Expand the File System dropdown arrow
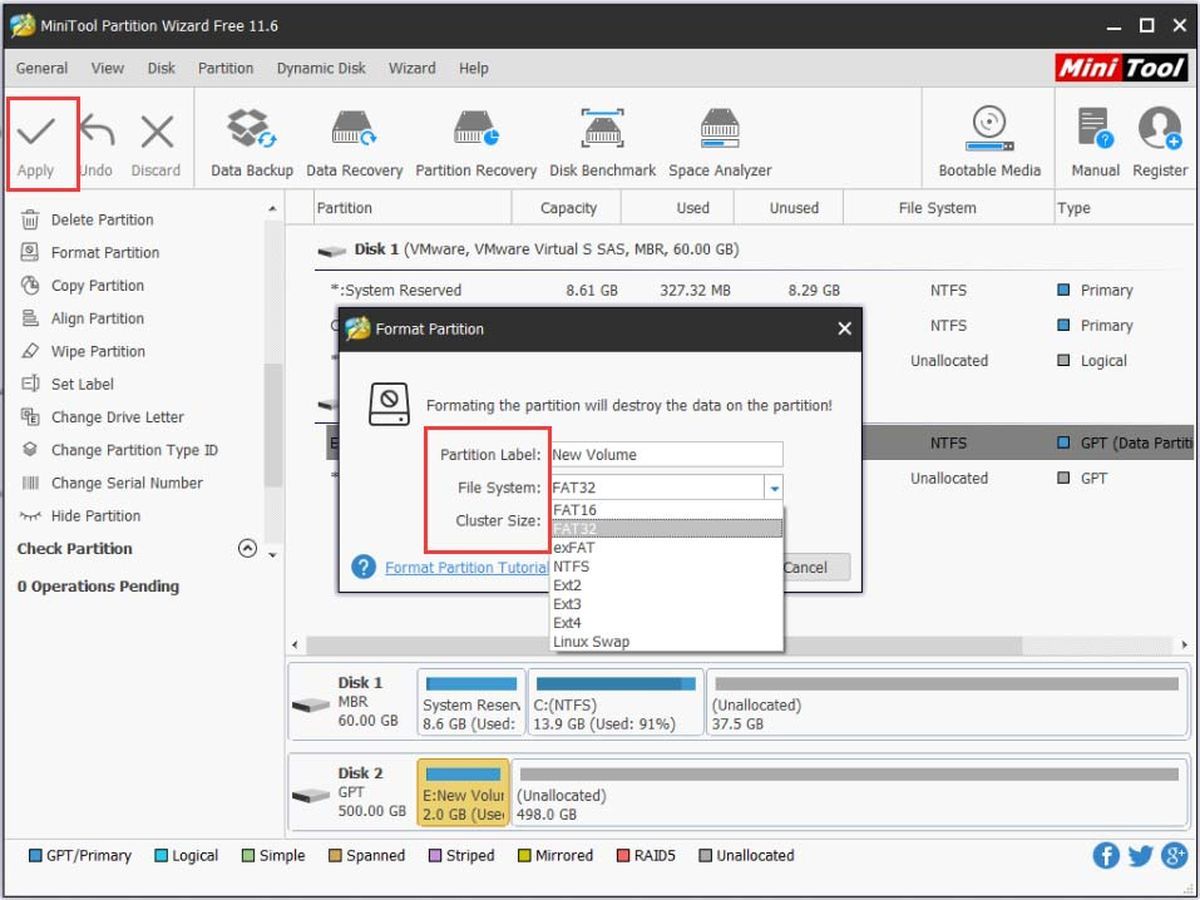Image resolution: width=1200 pixels, height=900 pixels. pos(773,488)
